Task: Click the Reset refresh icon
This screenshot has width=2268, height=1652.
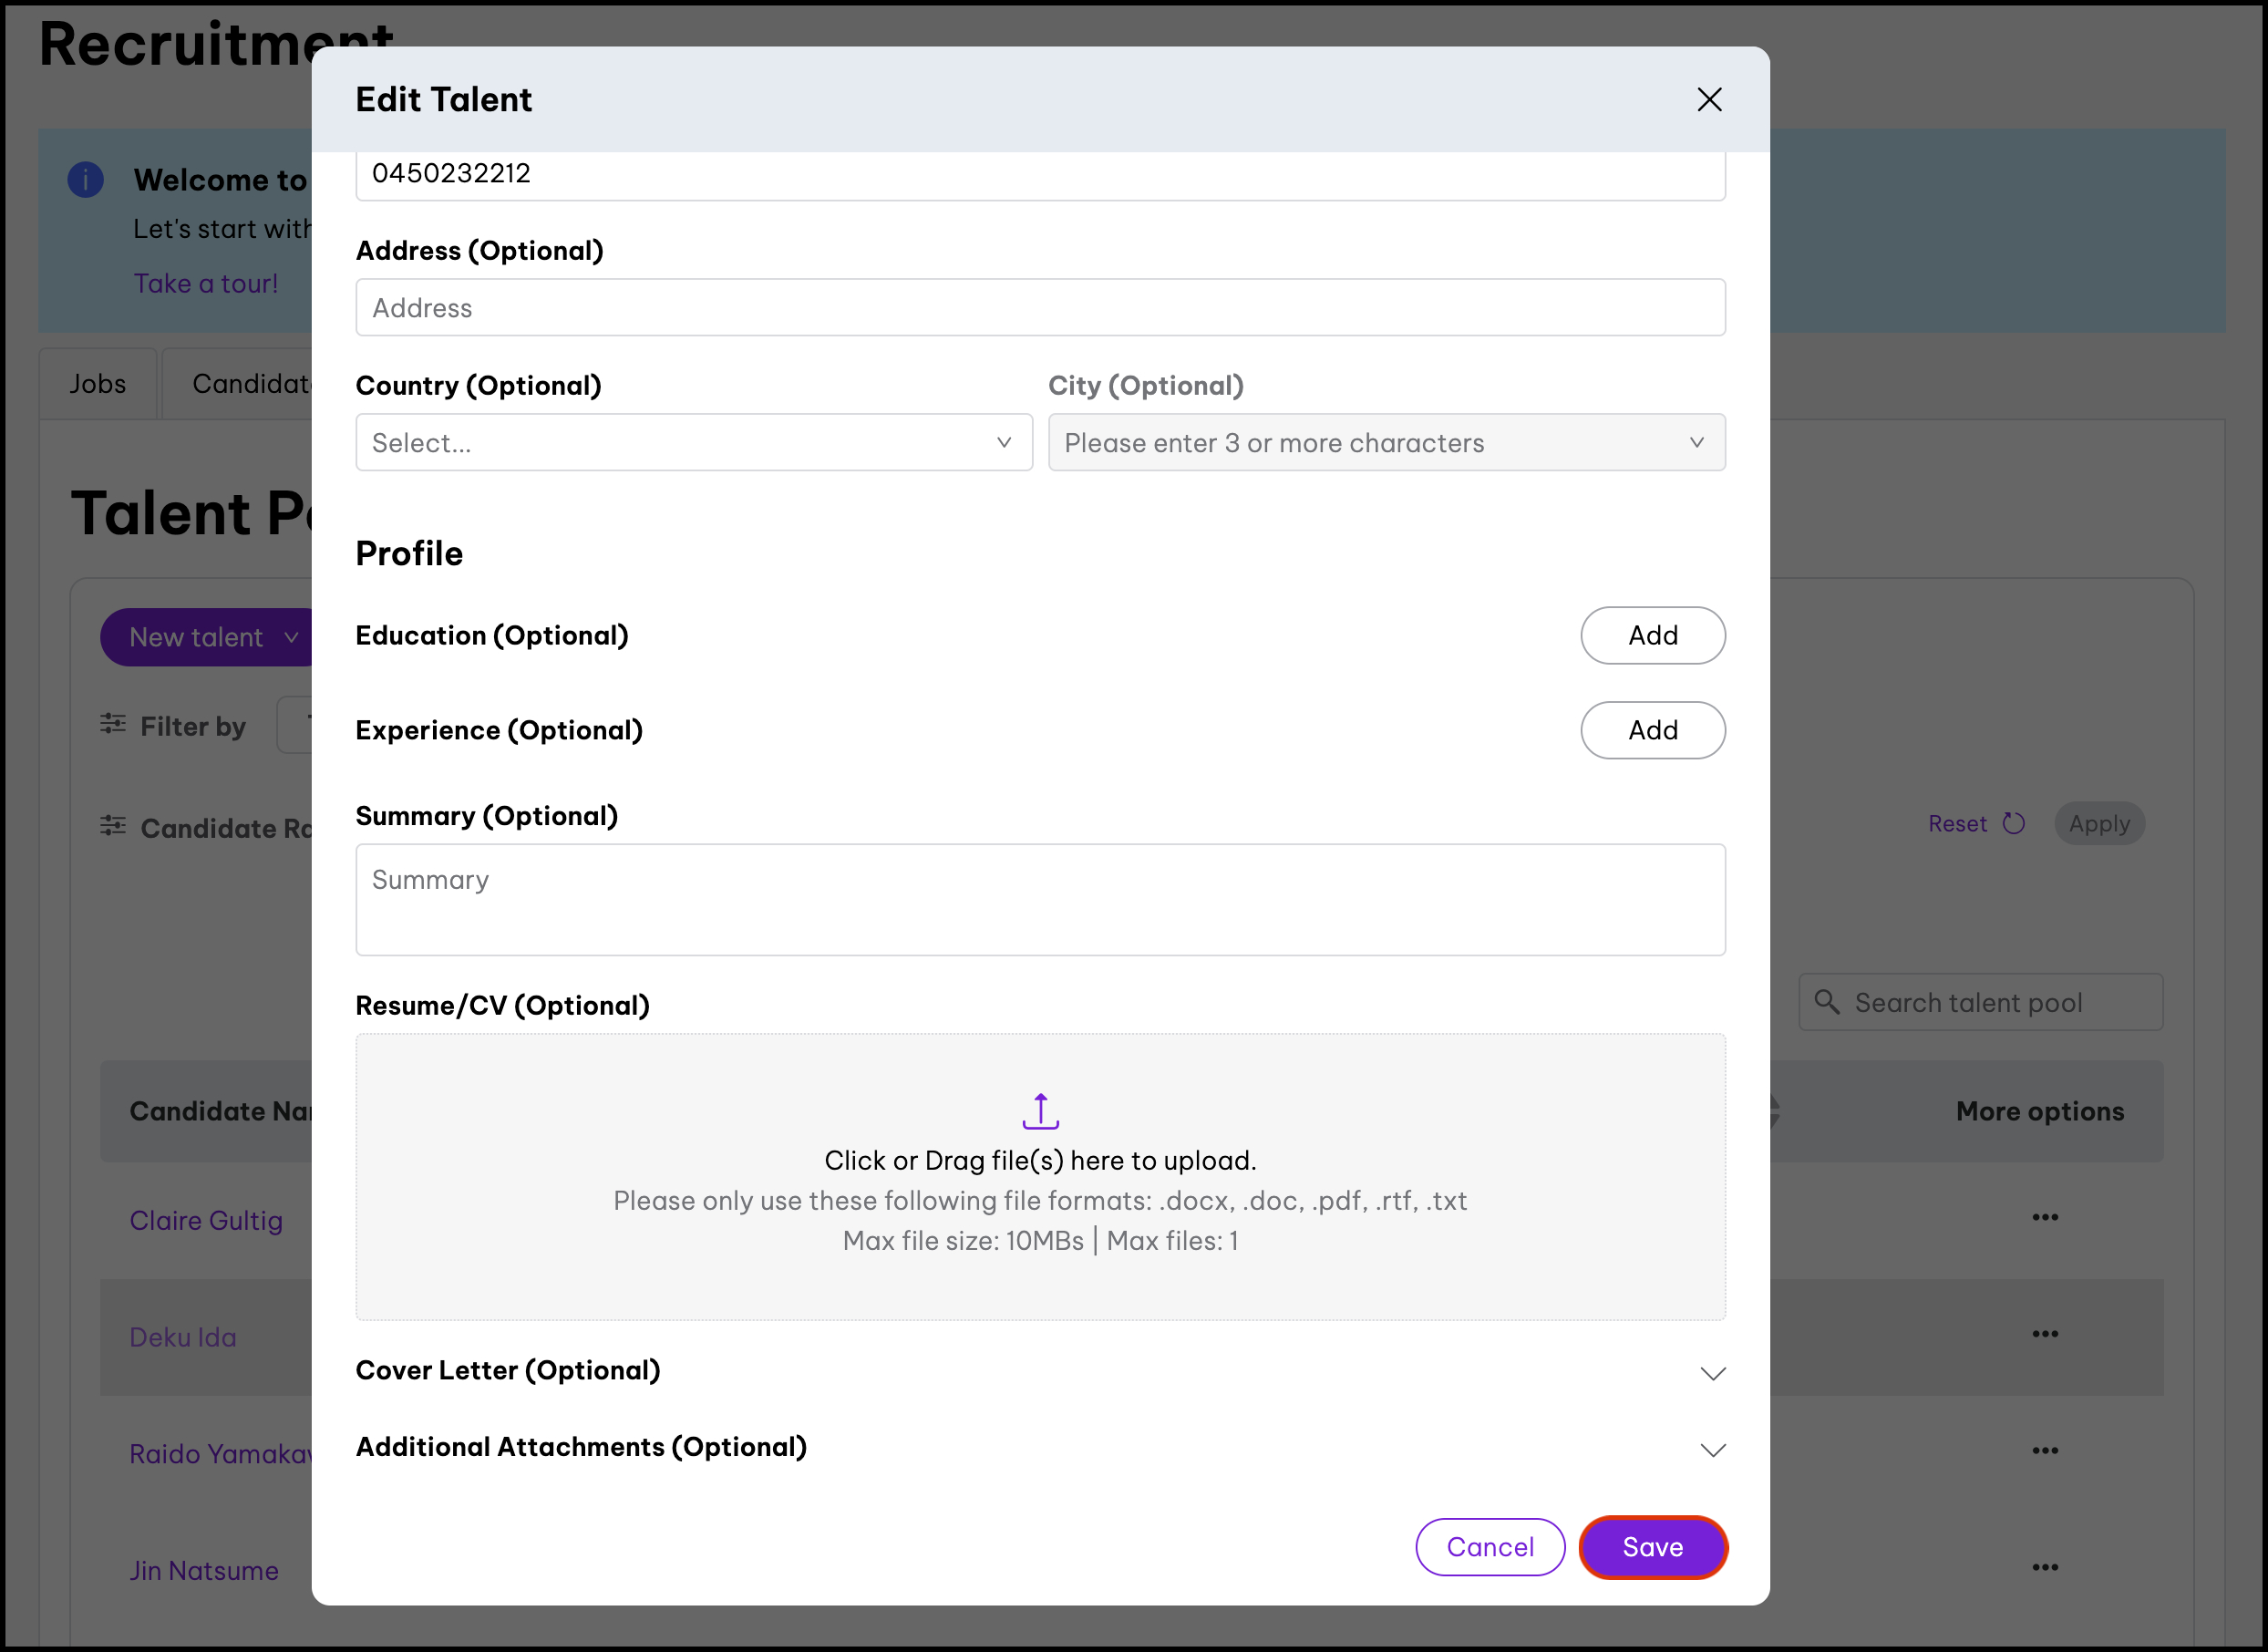Action: pos(2013,823)
